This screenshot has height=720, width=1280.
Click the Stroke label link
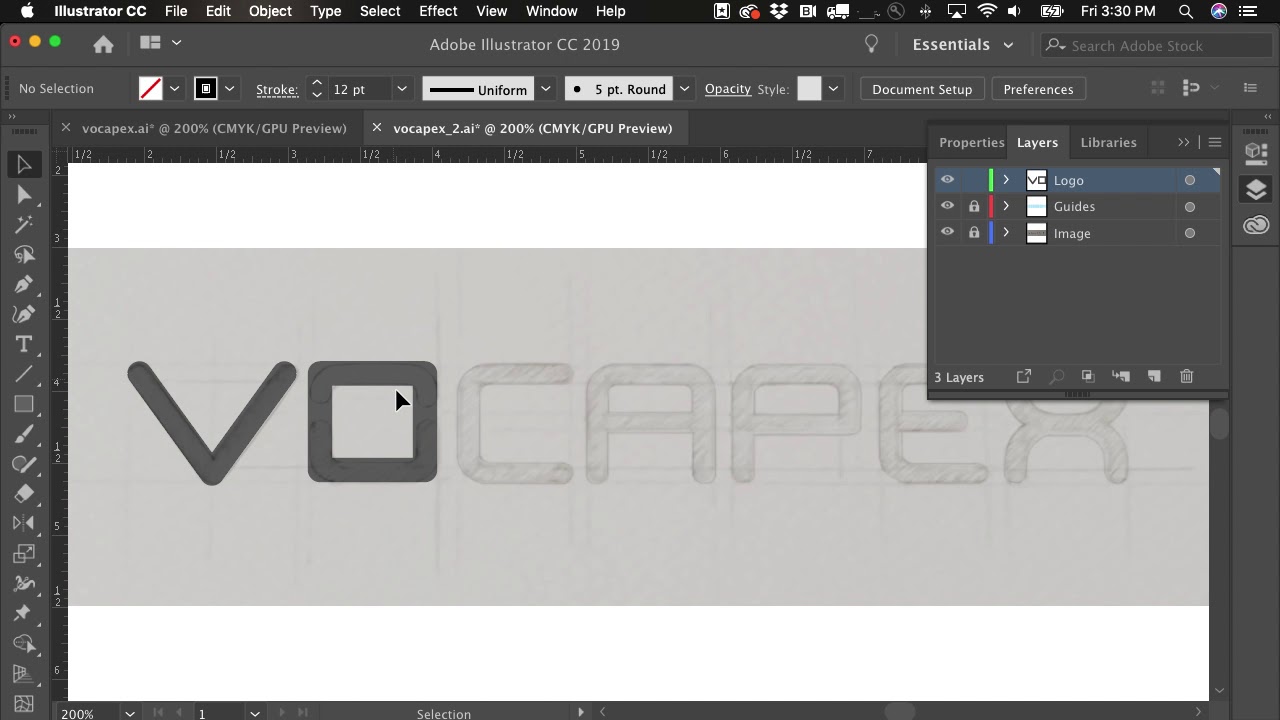[277, 89]
